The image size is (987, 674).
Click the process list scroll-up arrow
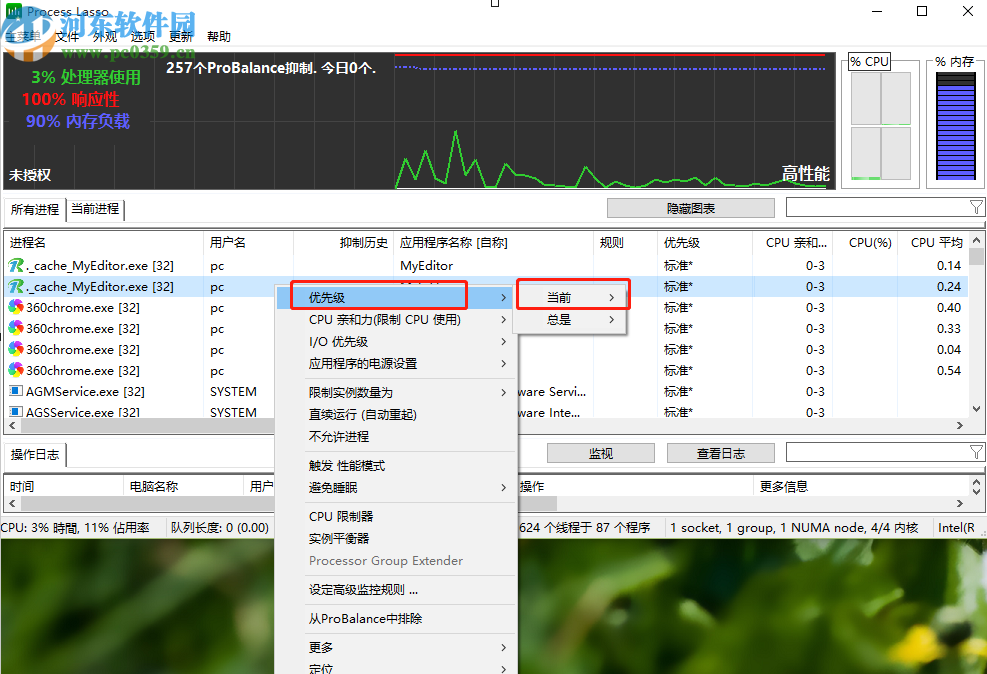pos(976,240)
